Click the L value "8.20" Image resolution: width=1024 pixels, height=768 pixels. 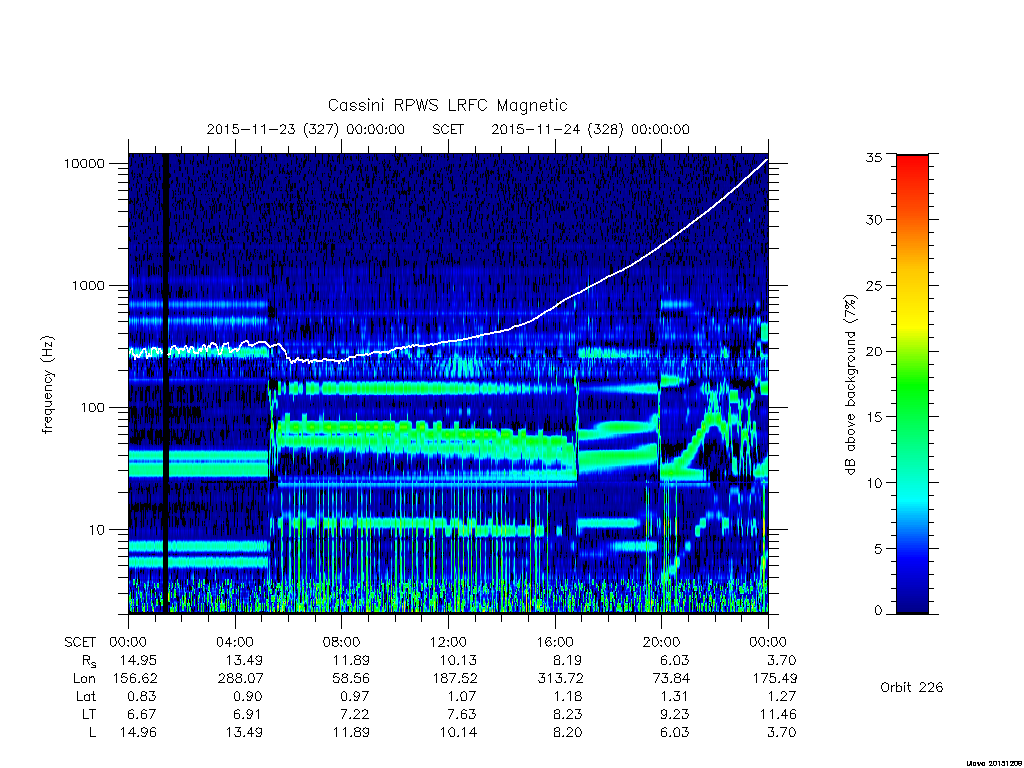tap(567, 732)
